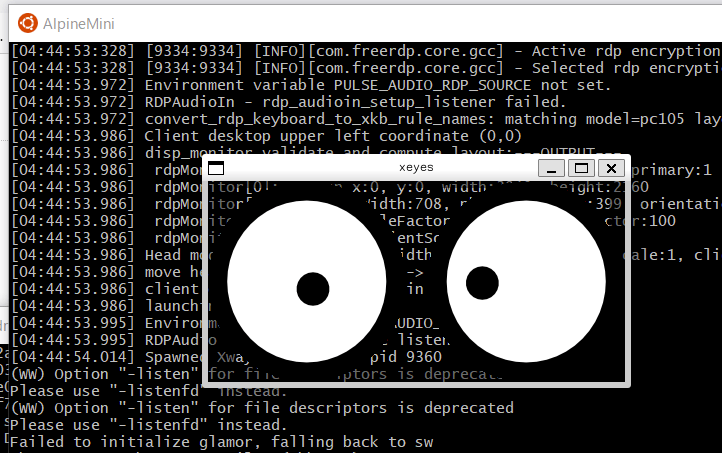Maximize the xeyes window

coord(581,168)
